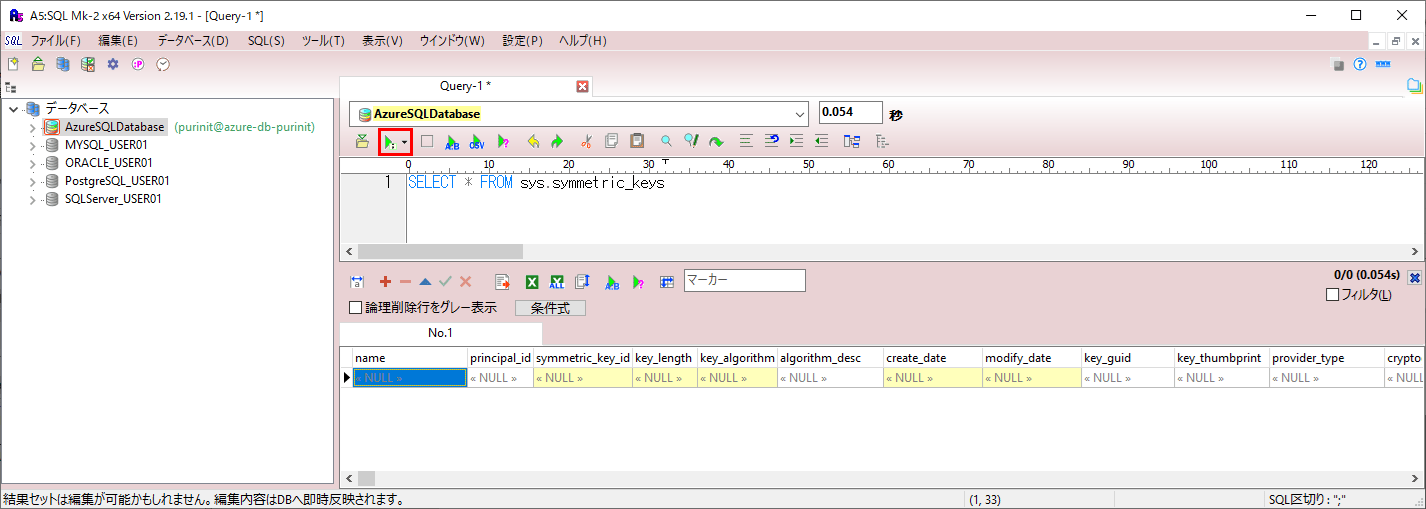Image resolution: width=1426 pixels, height=509 pixels.
Task: Click new document icon in main toolbar
Action: pyautogui.click(x=14, y=64)
